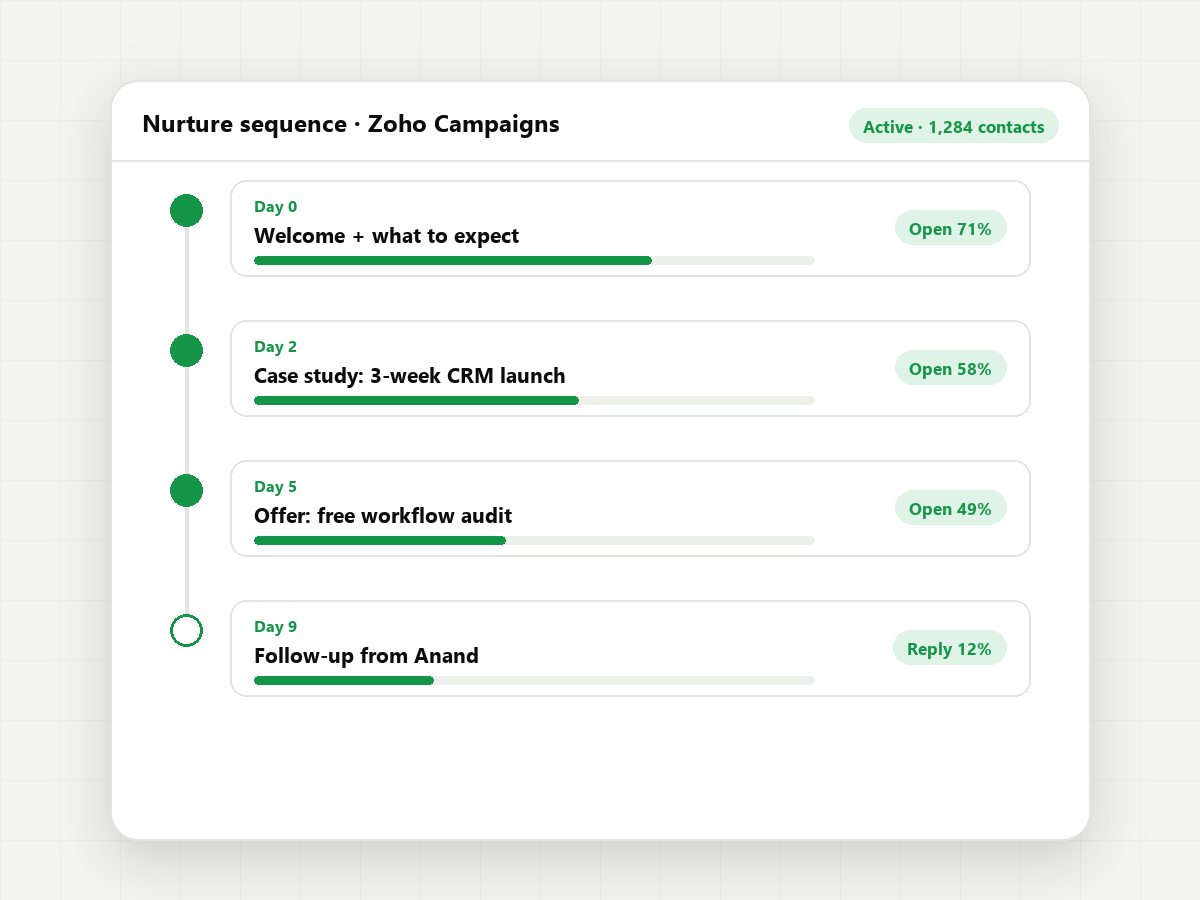1200x900 pixels.
Task: Click the progress bar under Welcome + what to expect
Action: click(534, 260)
